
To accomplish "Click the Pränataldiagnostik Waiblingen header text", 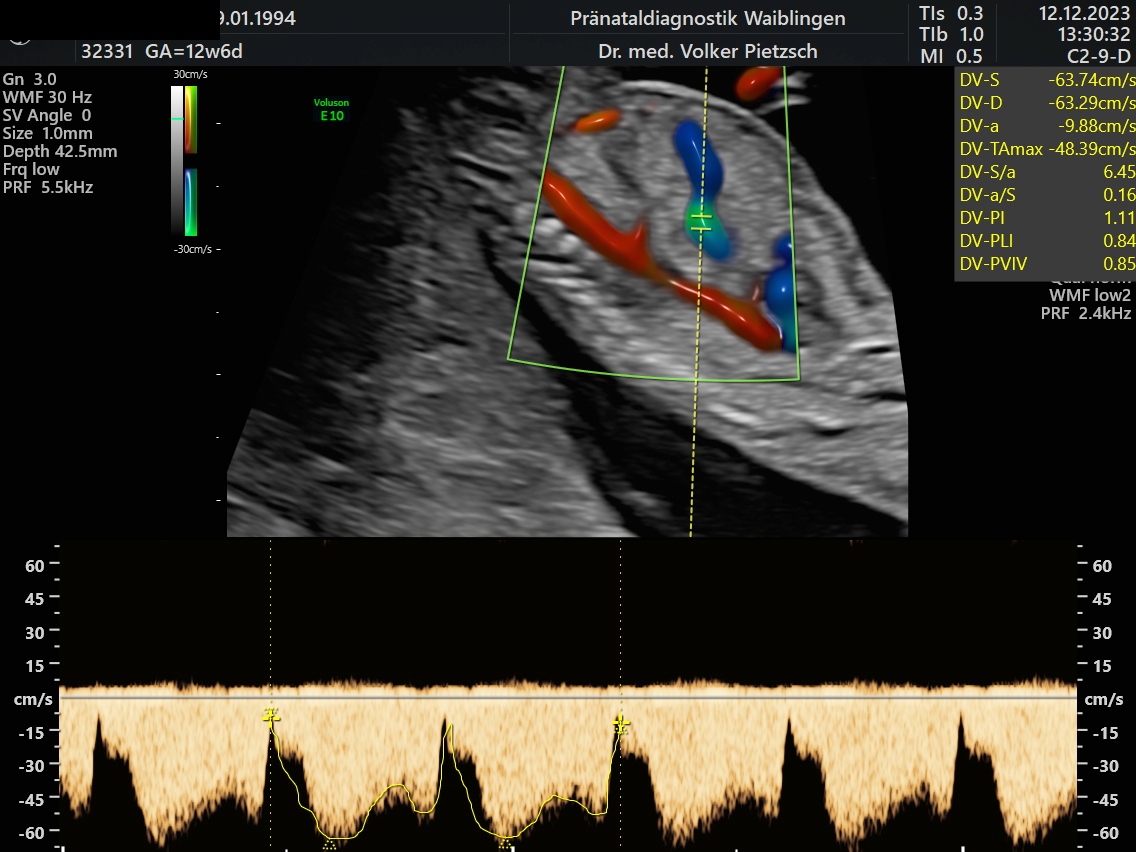I will (x=707, y=19).
